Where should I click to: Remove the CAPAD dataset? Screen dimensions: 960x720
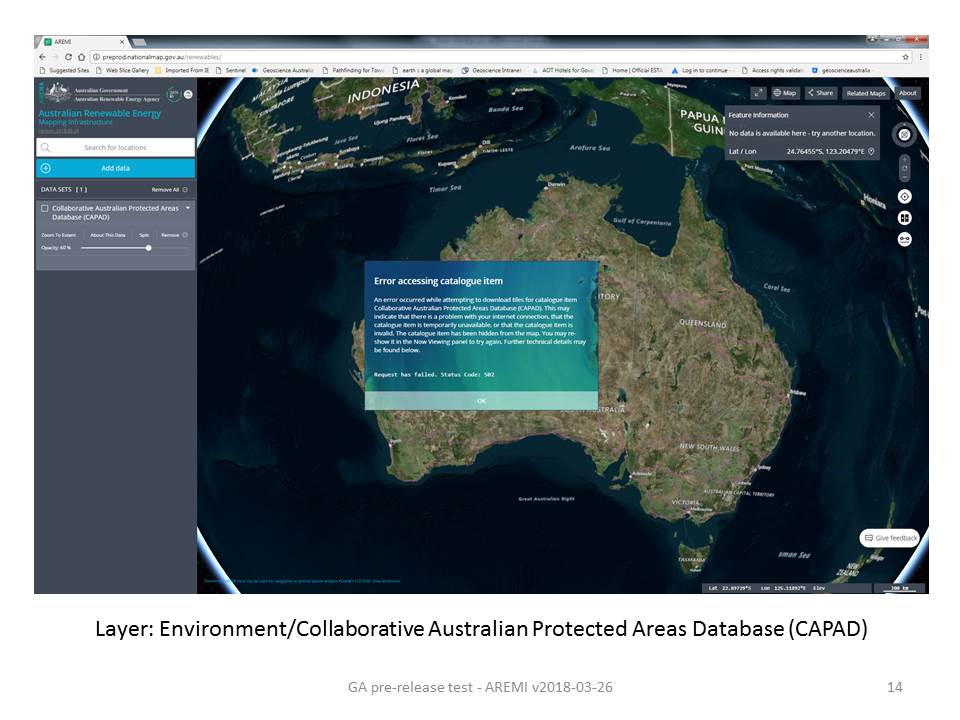[x=174, y=235]
